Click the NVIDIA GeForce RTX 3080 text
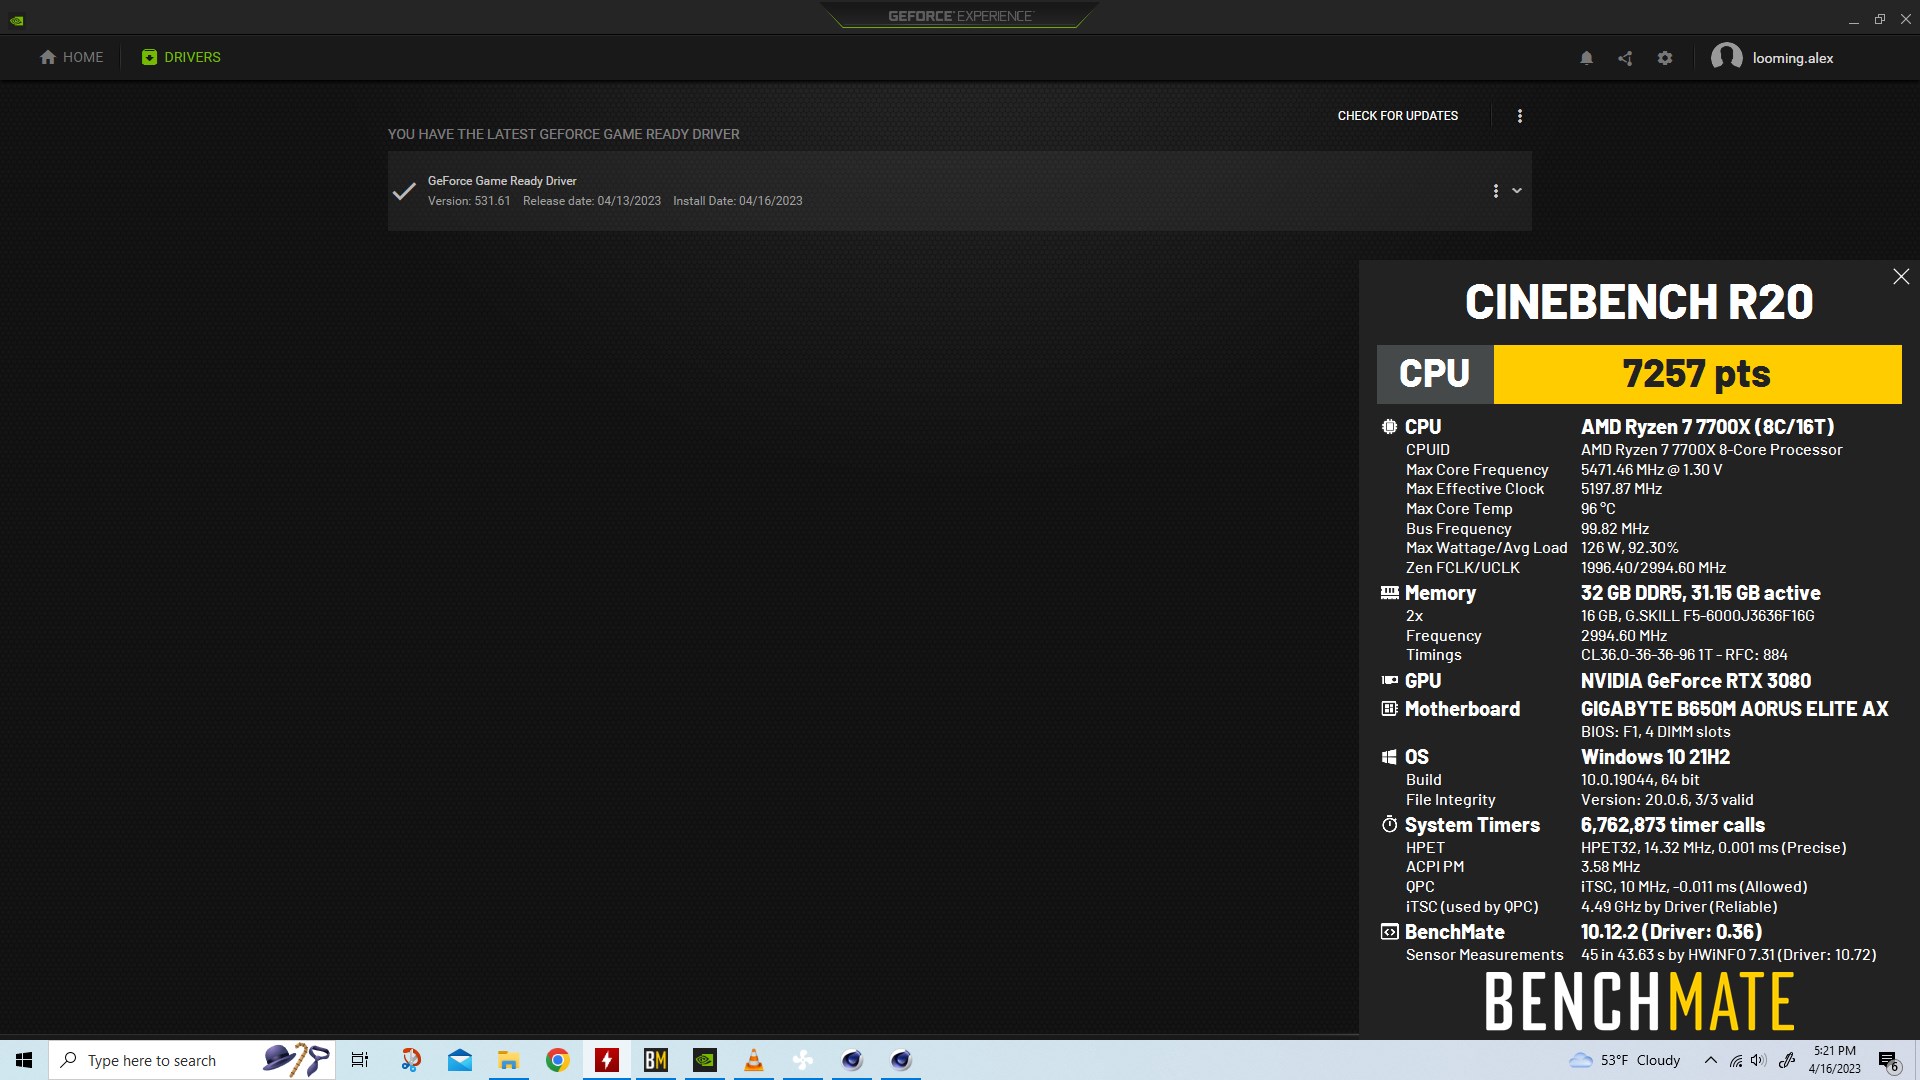Viewport: 1920px width, 1080px height. coord(1696,681)
